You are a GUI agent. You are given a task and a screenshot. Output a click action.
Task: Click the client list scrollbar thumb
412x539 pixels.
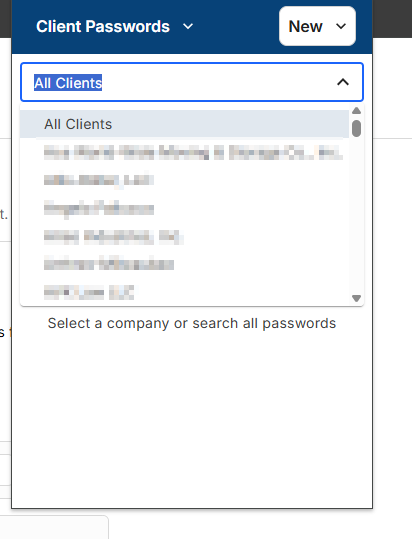[356, 128]
